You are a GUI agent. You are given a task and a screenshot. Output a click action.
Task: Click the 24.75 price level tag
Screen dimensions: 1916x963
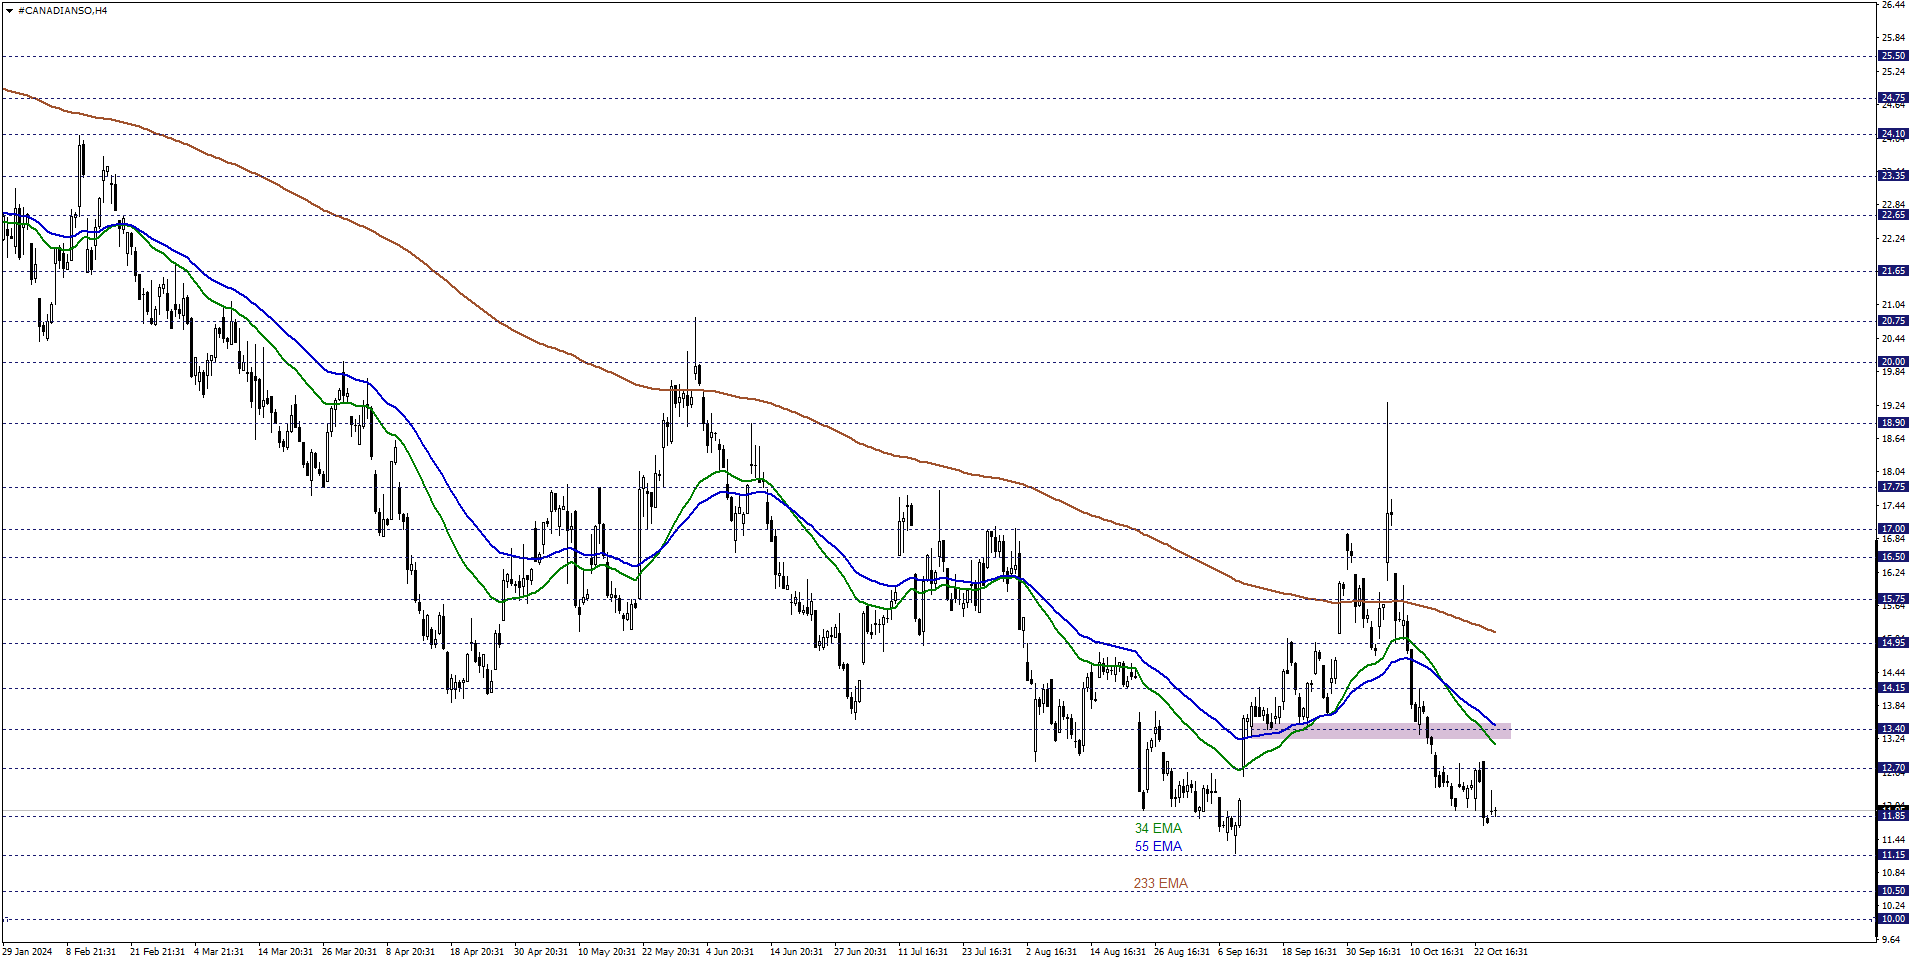tap(1893, 98)
